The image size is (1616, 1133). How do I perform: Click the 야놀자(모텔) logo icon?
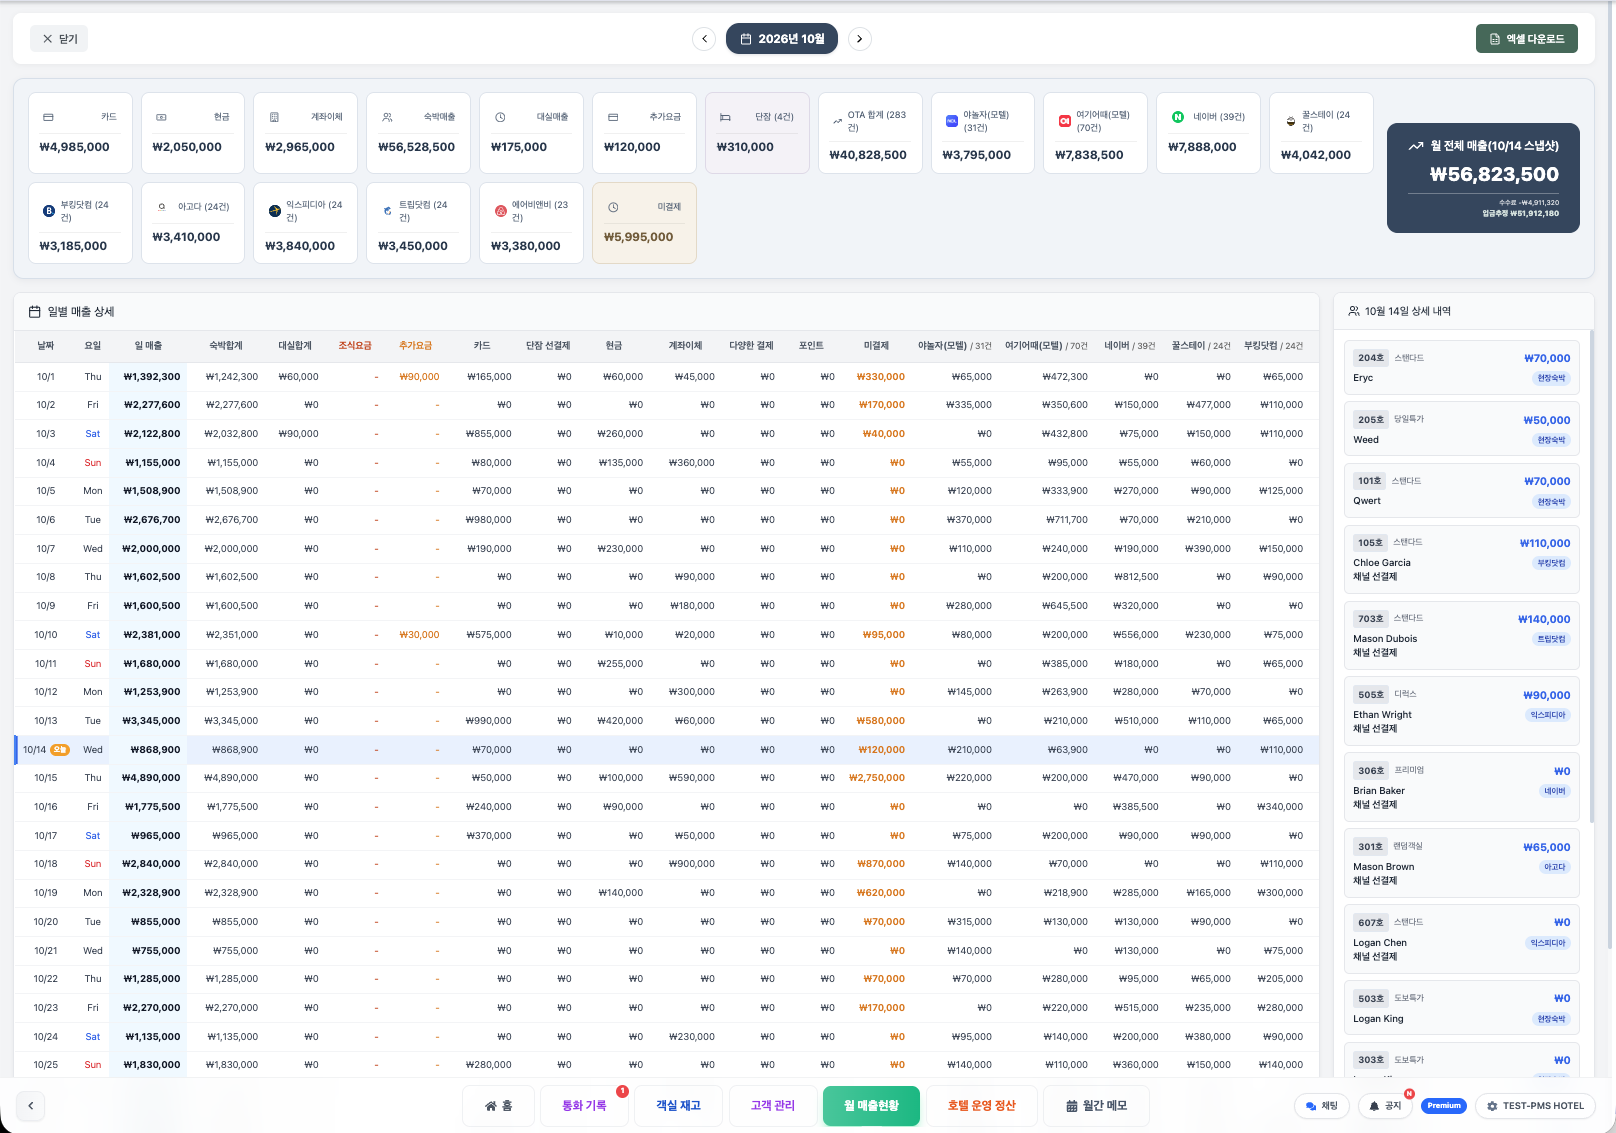click(952, 121)
